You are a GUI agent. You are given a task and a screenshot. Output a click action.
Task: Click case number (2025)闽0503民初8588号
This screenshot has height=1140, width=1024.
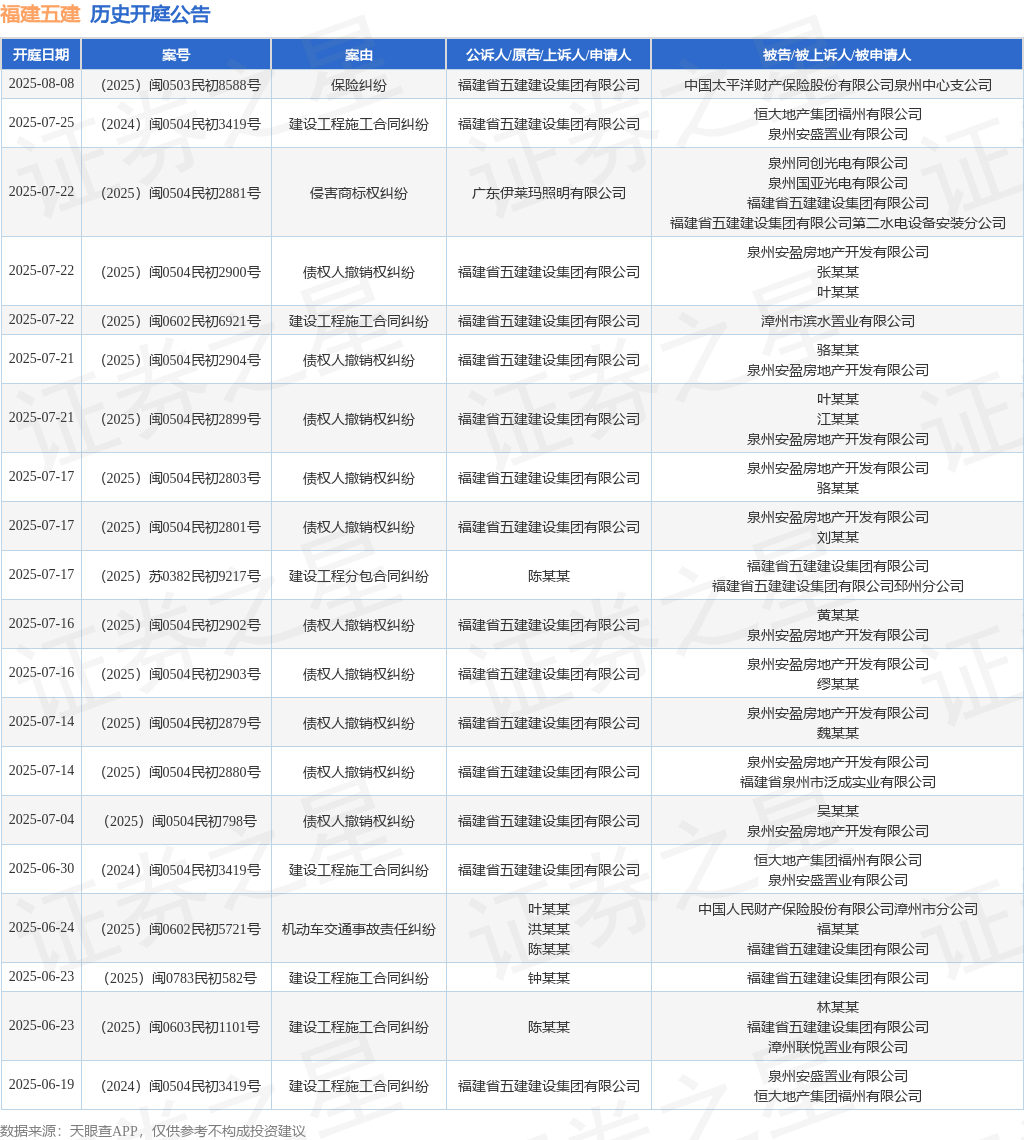pos(180,85)
